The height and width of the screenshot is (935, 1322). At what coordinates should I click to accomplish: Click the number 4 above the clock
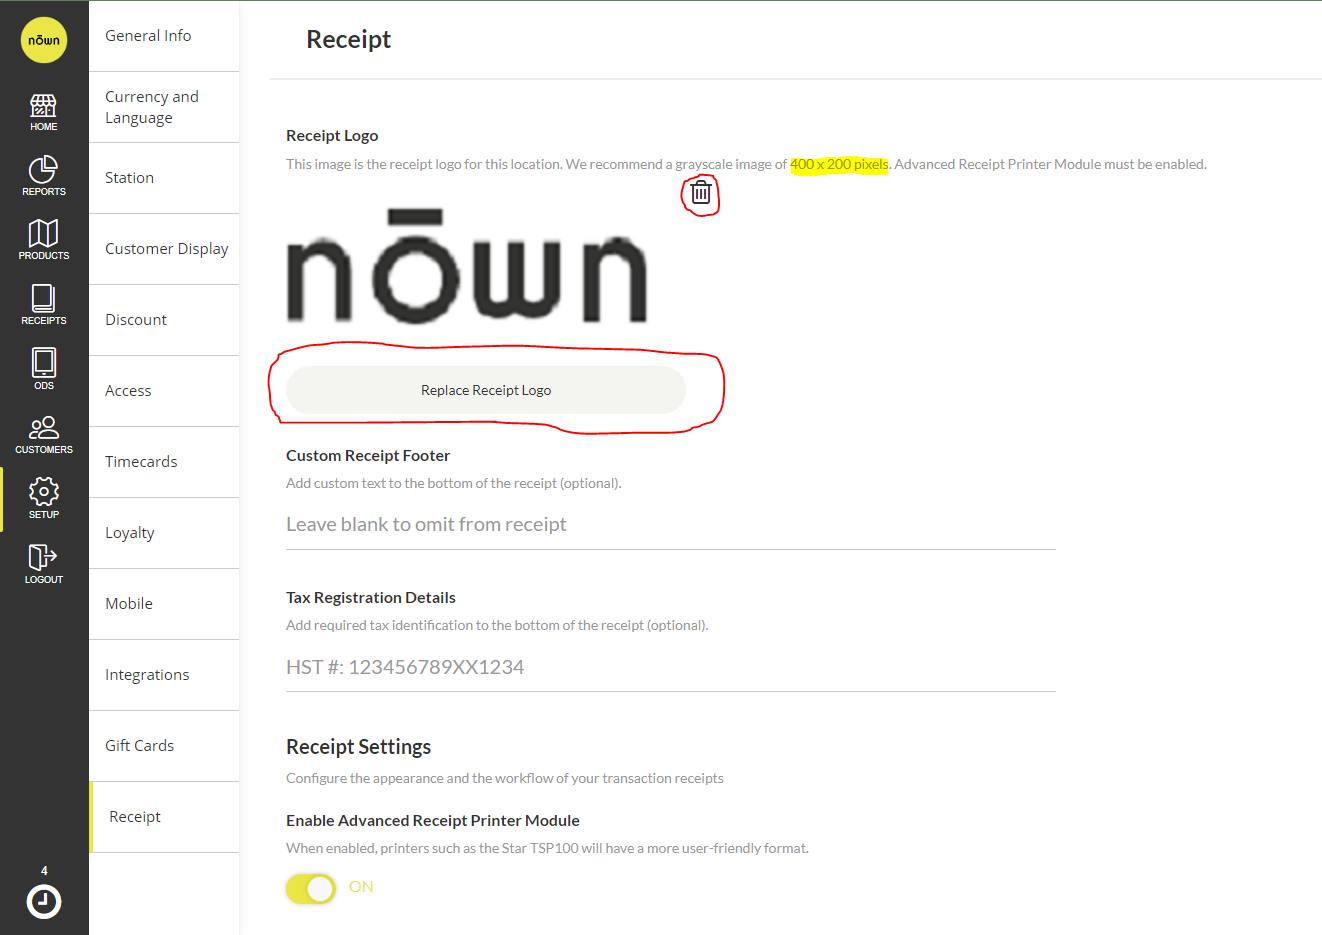pyautogui.click(x=44, y=871)
